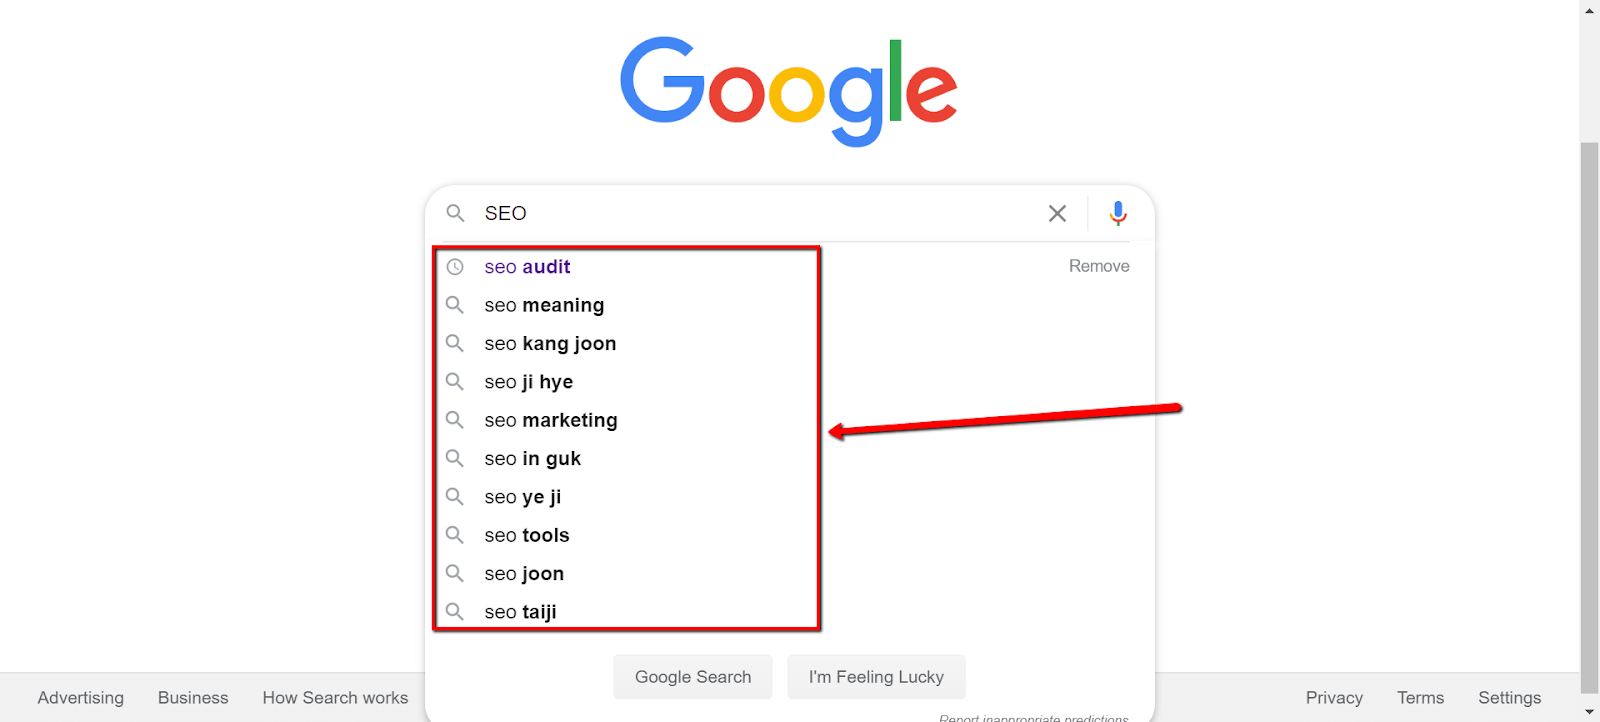The height and width of the screenshot is (722, 1600).
Task: Click the scrollbar down arrow
Action: click(1589, 711)
